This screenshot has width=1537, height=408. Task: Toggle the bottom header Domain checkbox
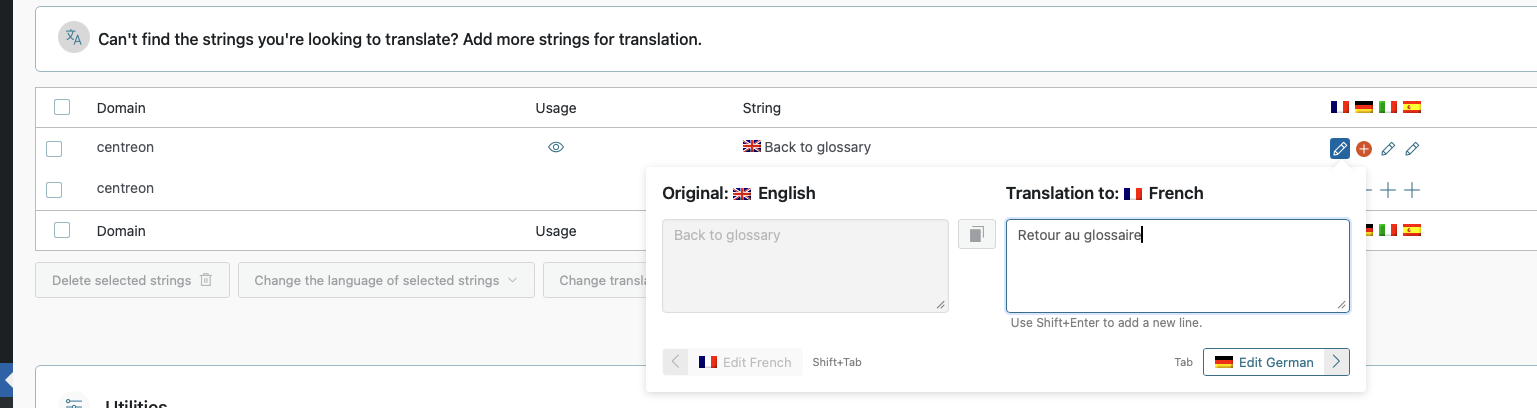[62, 230]
